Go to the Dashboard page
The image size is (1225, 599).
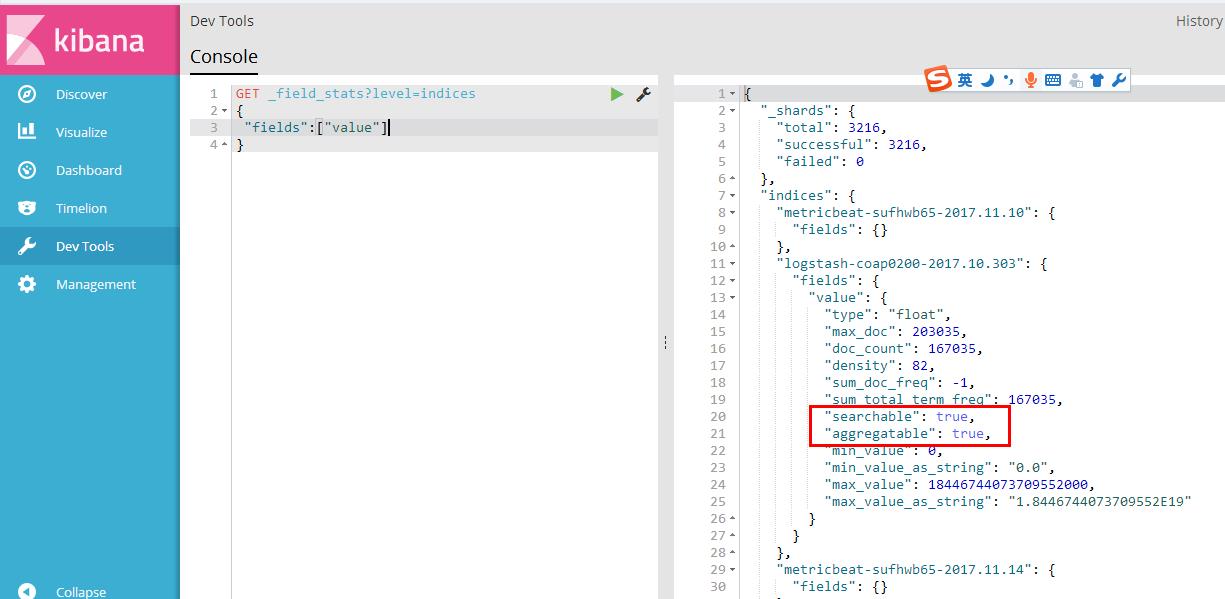click(x=89, y=170)
